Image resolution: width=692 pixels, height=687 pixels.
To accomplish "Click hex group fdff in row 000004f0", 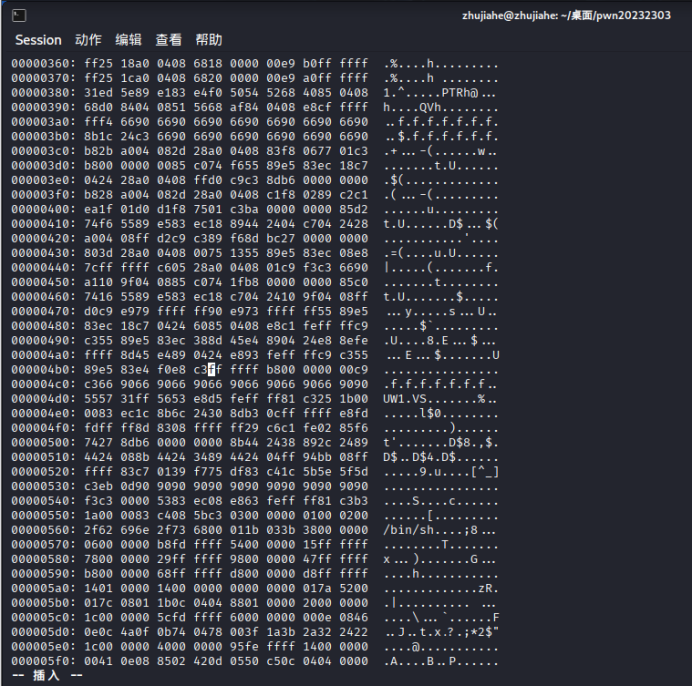I will pos(99,428).
